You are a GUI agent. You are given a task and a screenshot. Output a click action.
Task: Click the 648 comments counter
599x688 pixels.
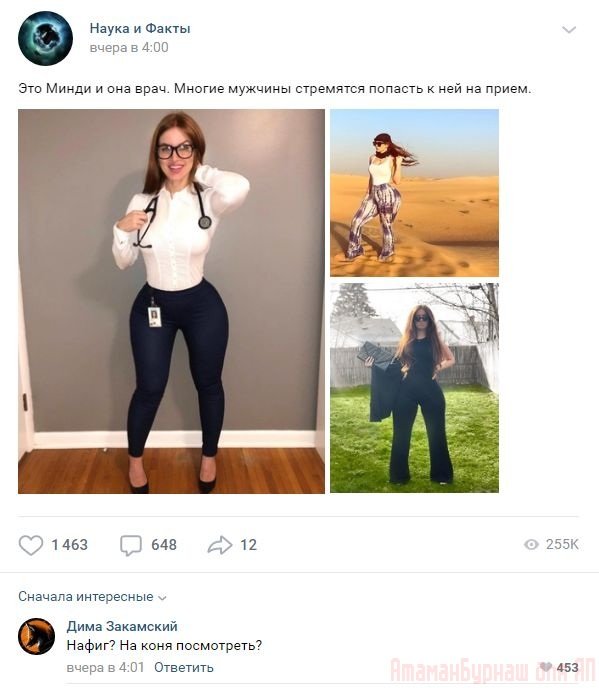[x=164, y=545]
